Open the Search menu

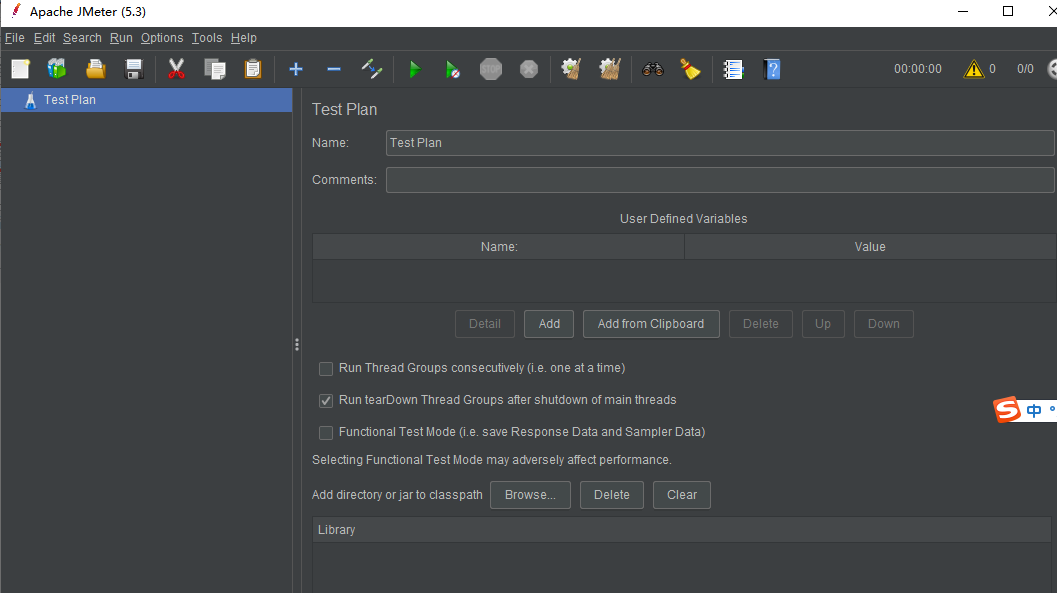[x=82, y=38]
